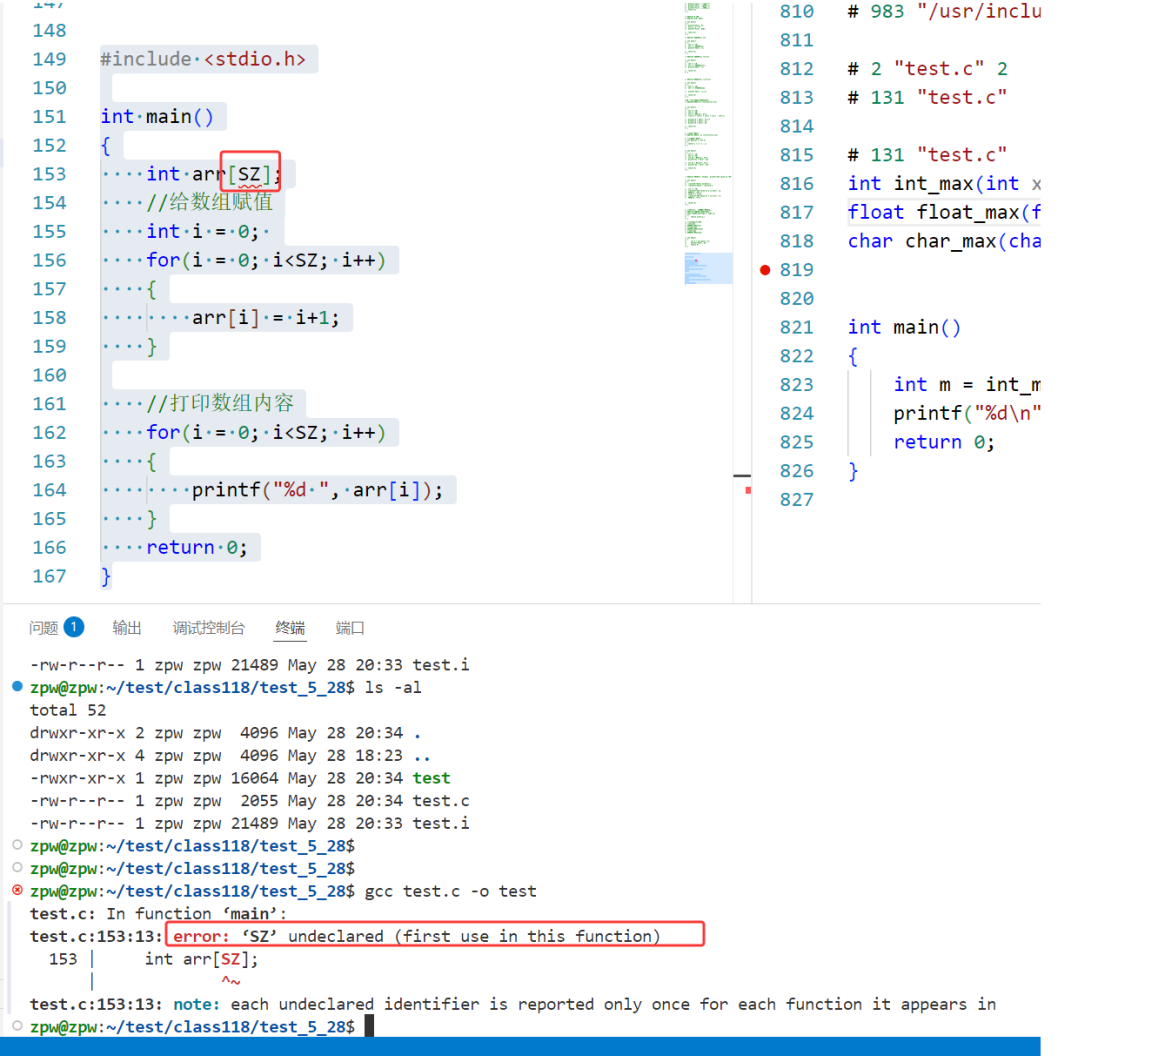Click the ls -al command in terminal

[x=393, y=688]
